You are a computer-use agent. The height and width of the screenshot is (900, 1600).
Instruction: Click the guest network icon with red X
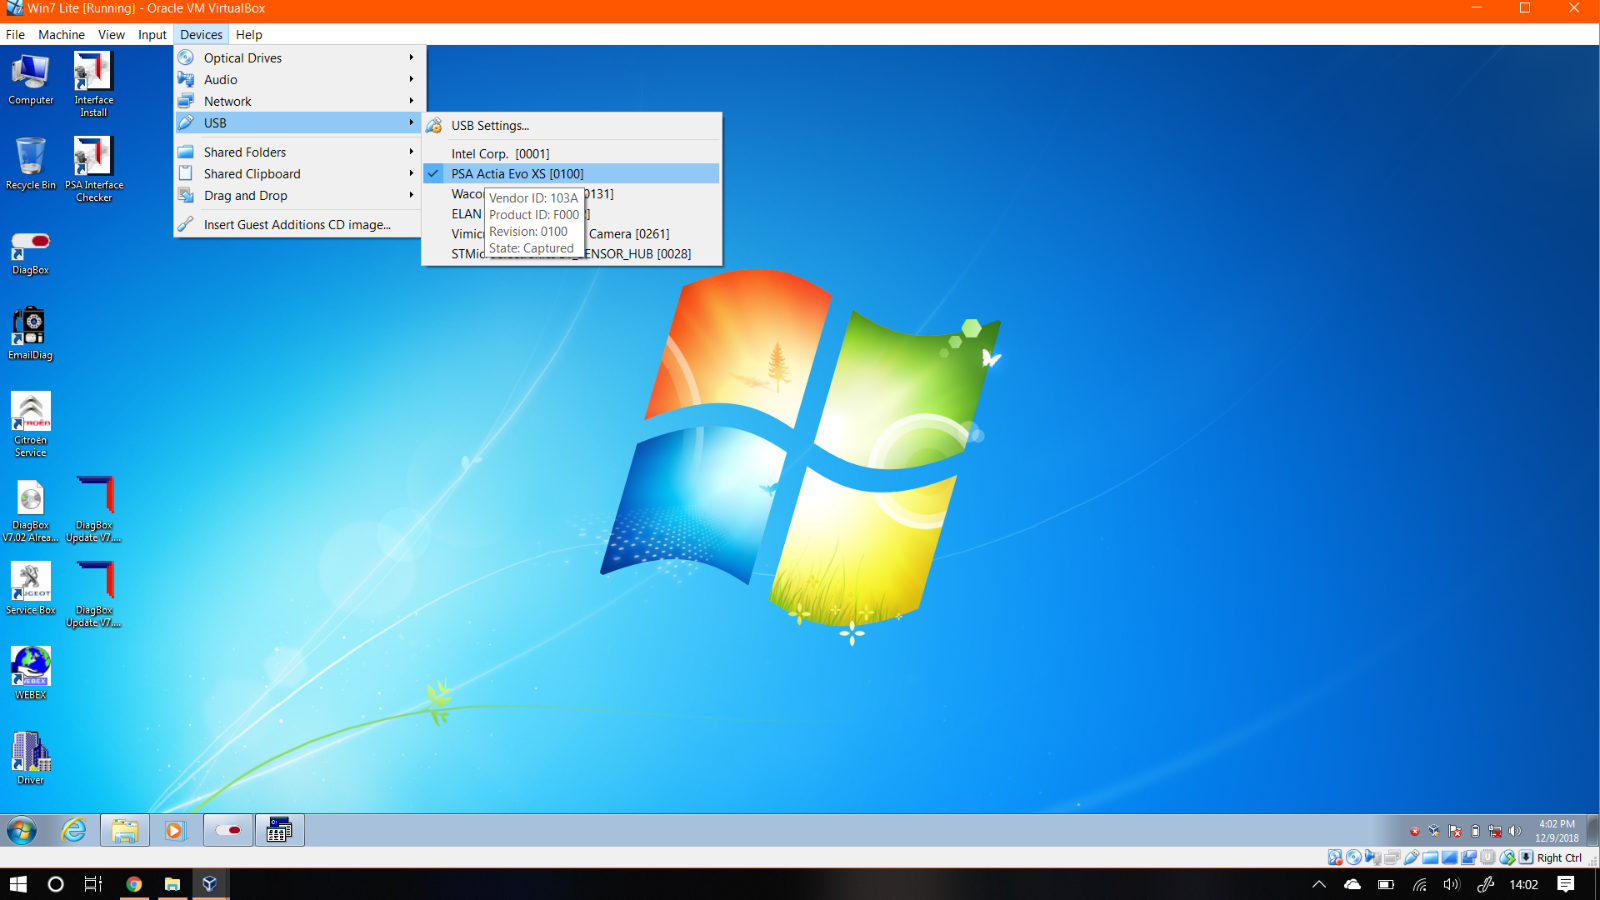tap(1495, 831)
